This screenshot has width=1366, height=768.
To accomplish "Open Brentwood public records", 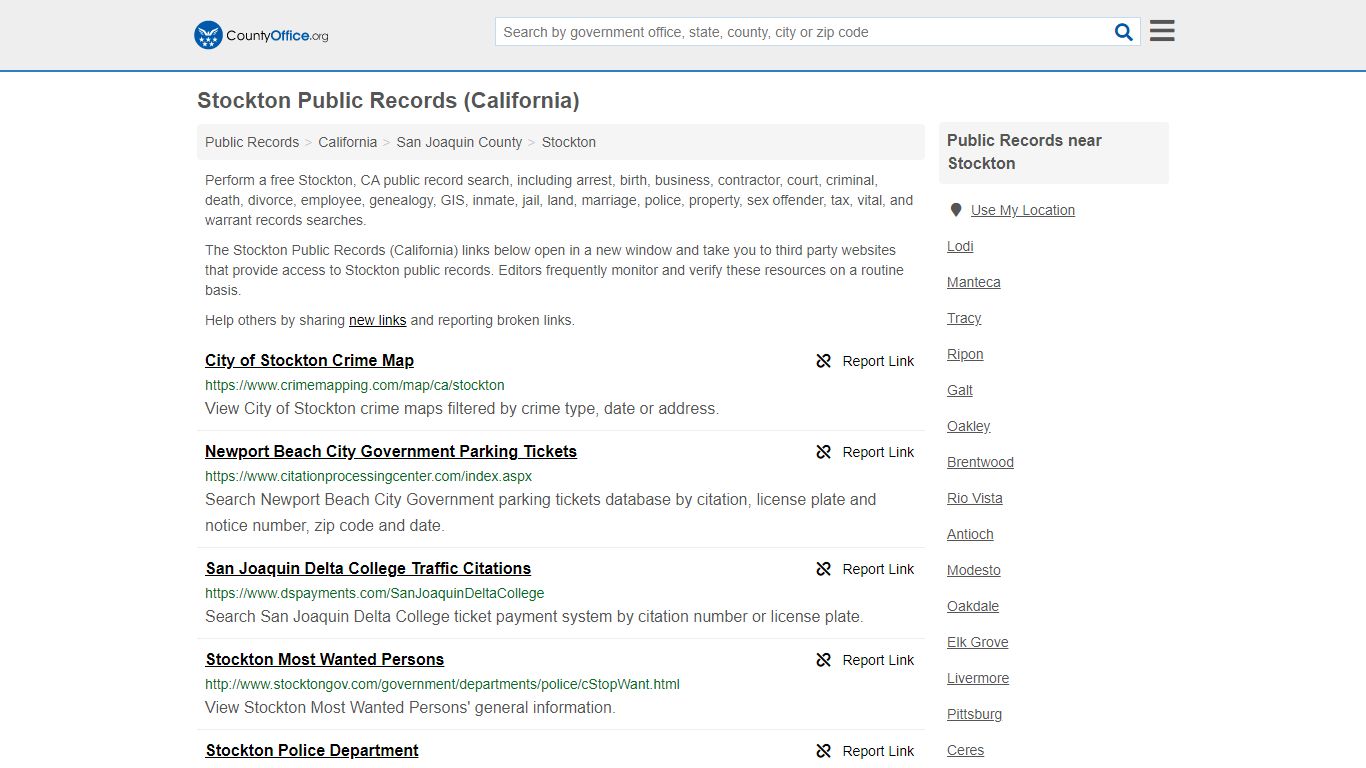I will pos(980,462).
